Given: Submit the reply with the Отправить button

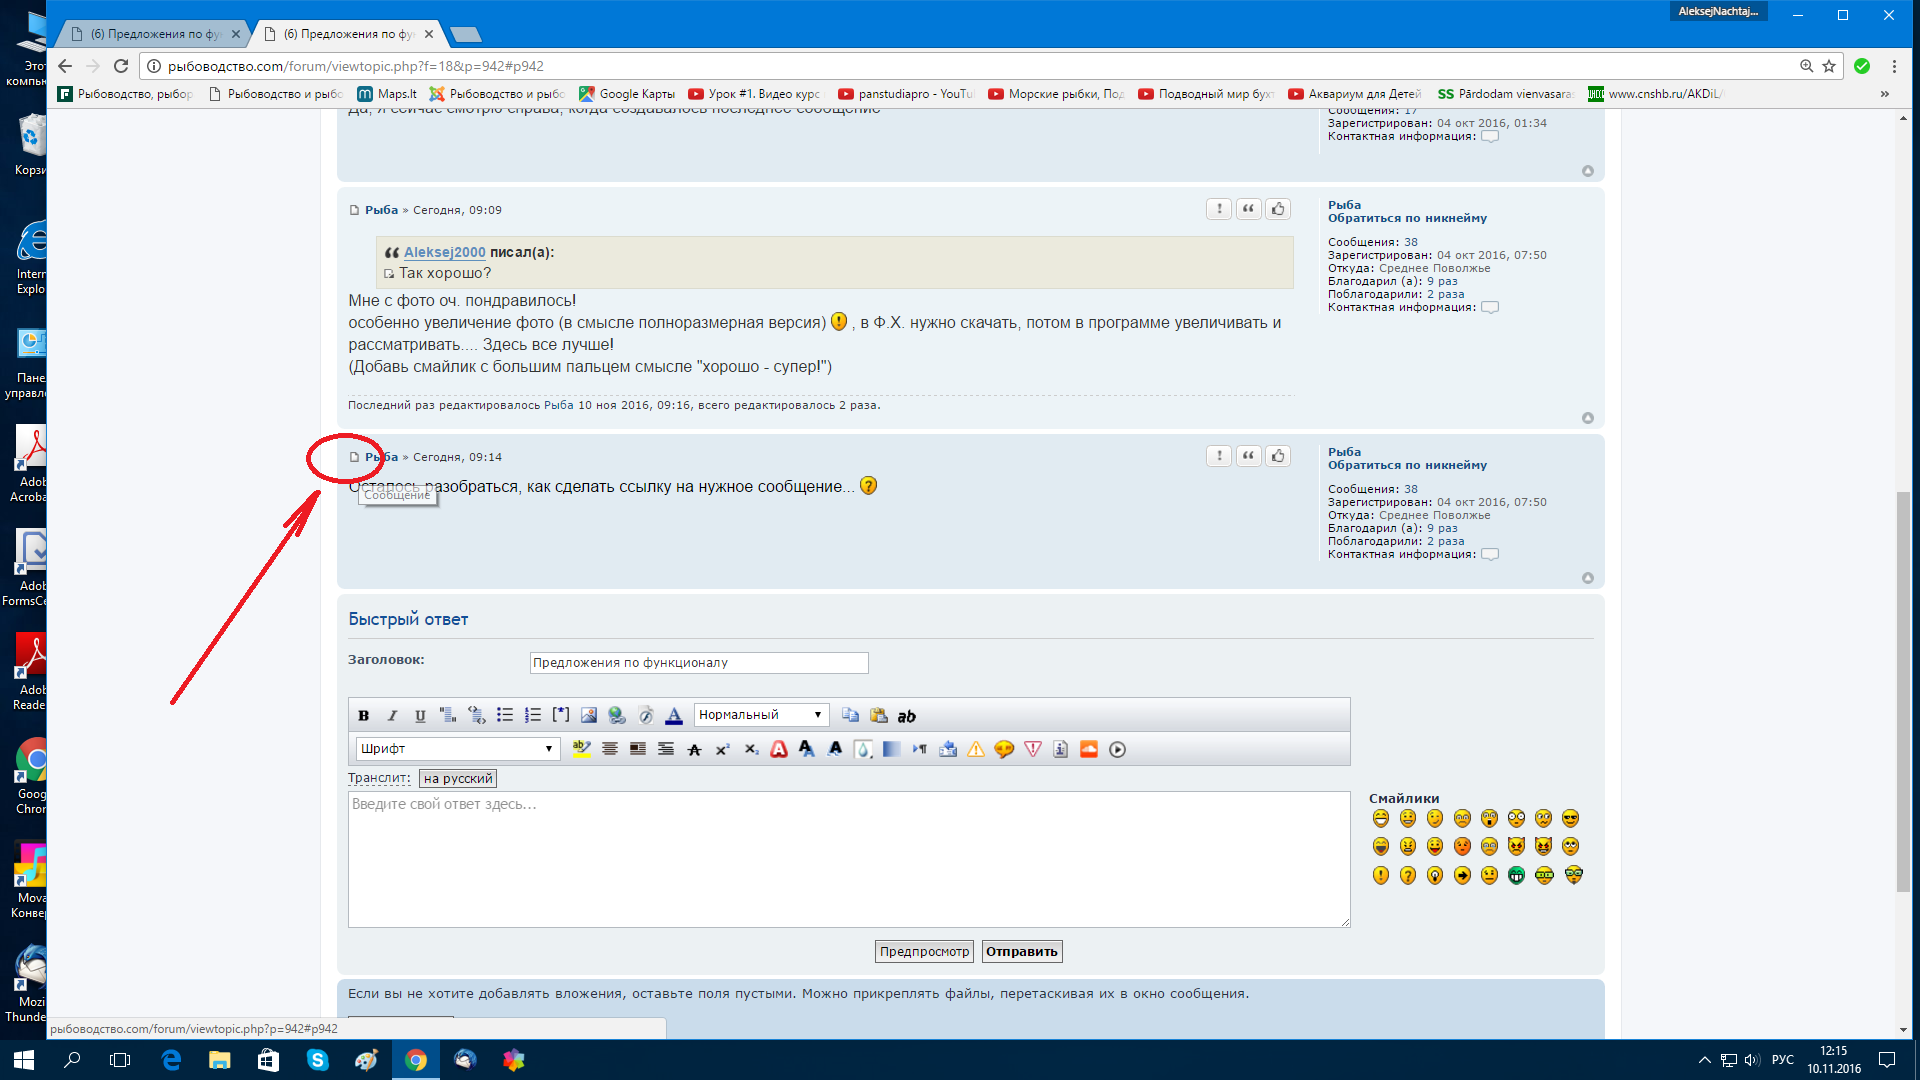Looking at the screenshot, I should (1022, 951).
